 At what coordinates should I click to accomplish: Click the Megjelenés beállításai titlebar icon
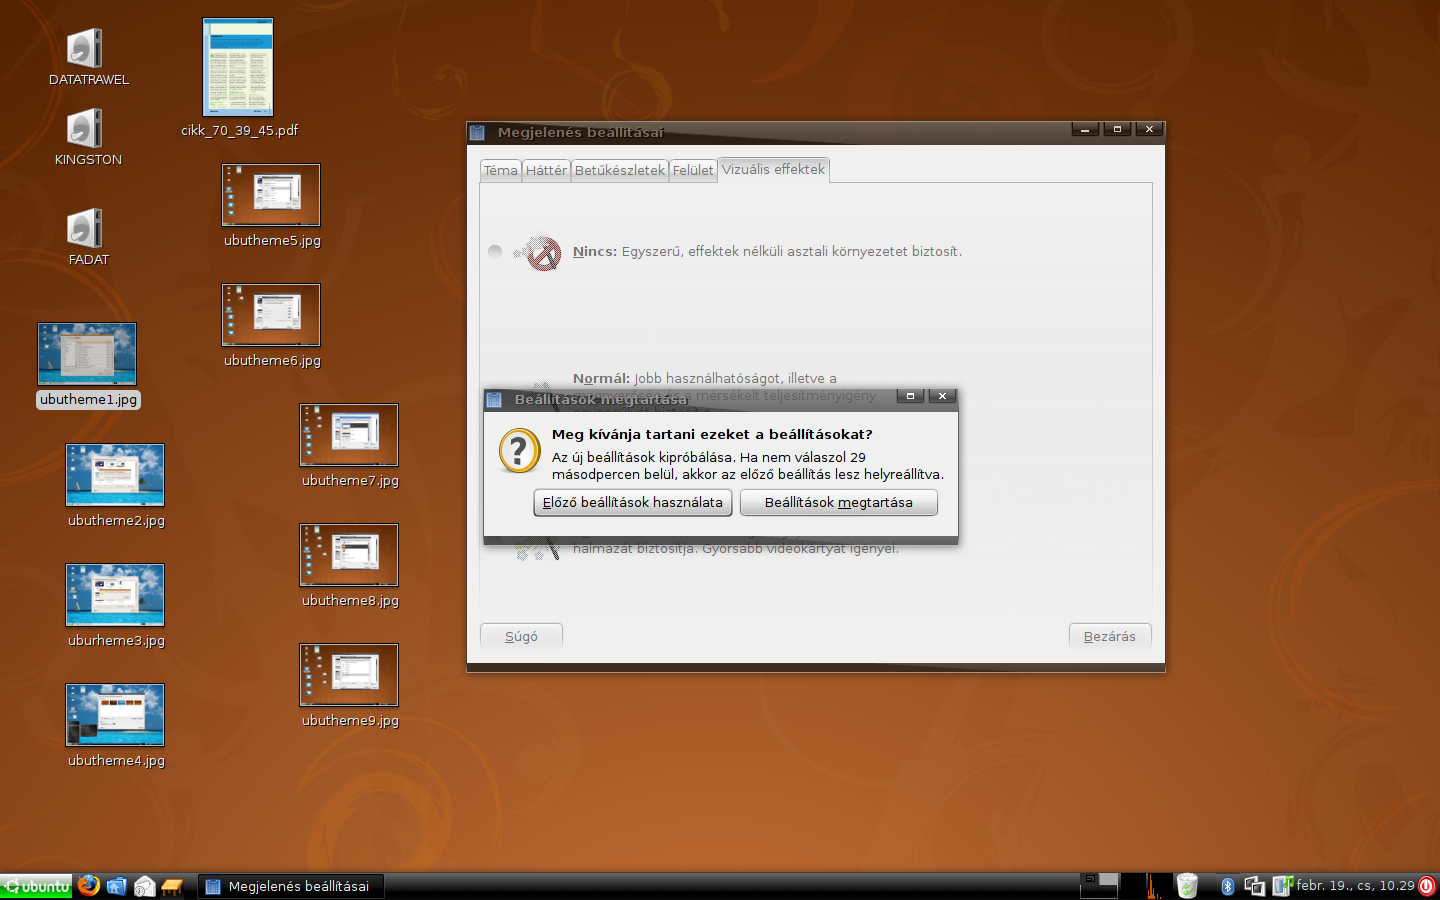pos(478,132)
